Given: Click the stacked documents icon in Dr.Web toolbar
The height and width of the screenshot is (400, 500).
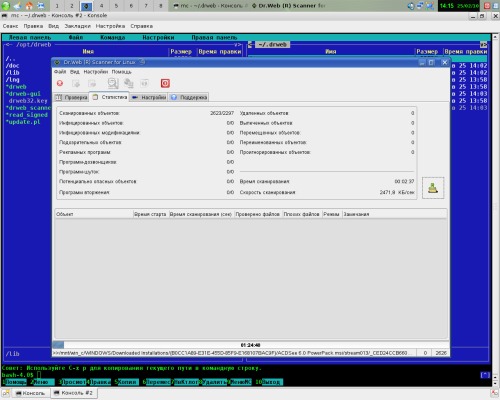Looking at the screenshot, I should [x=129, y=83].
